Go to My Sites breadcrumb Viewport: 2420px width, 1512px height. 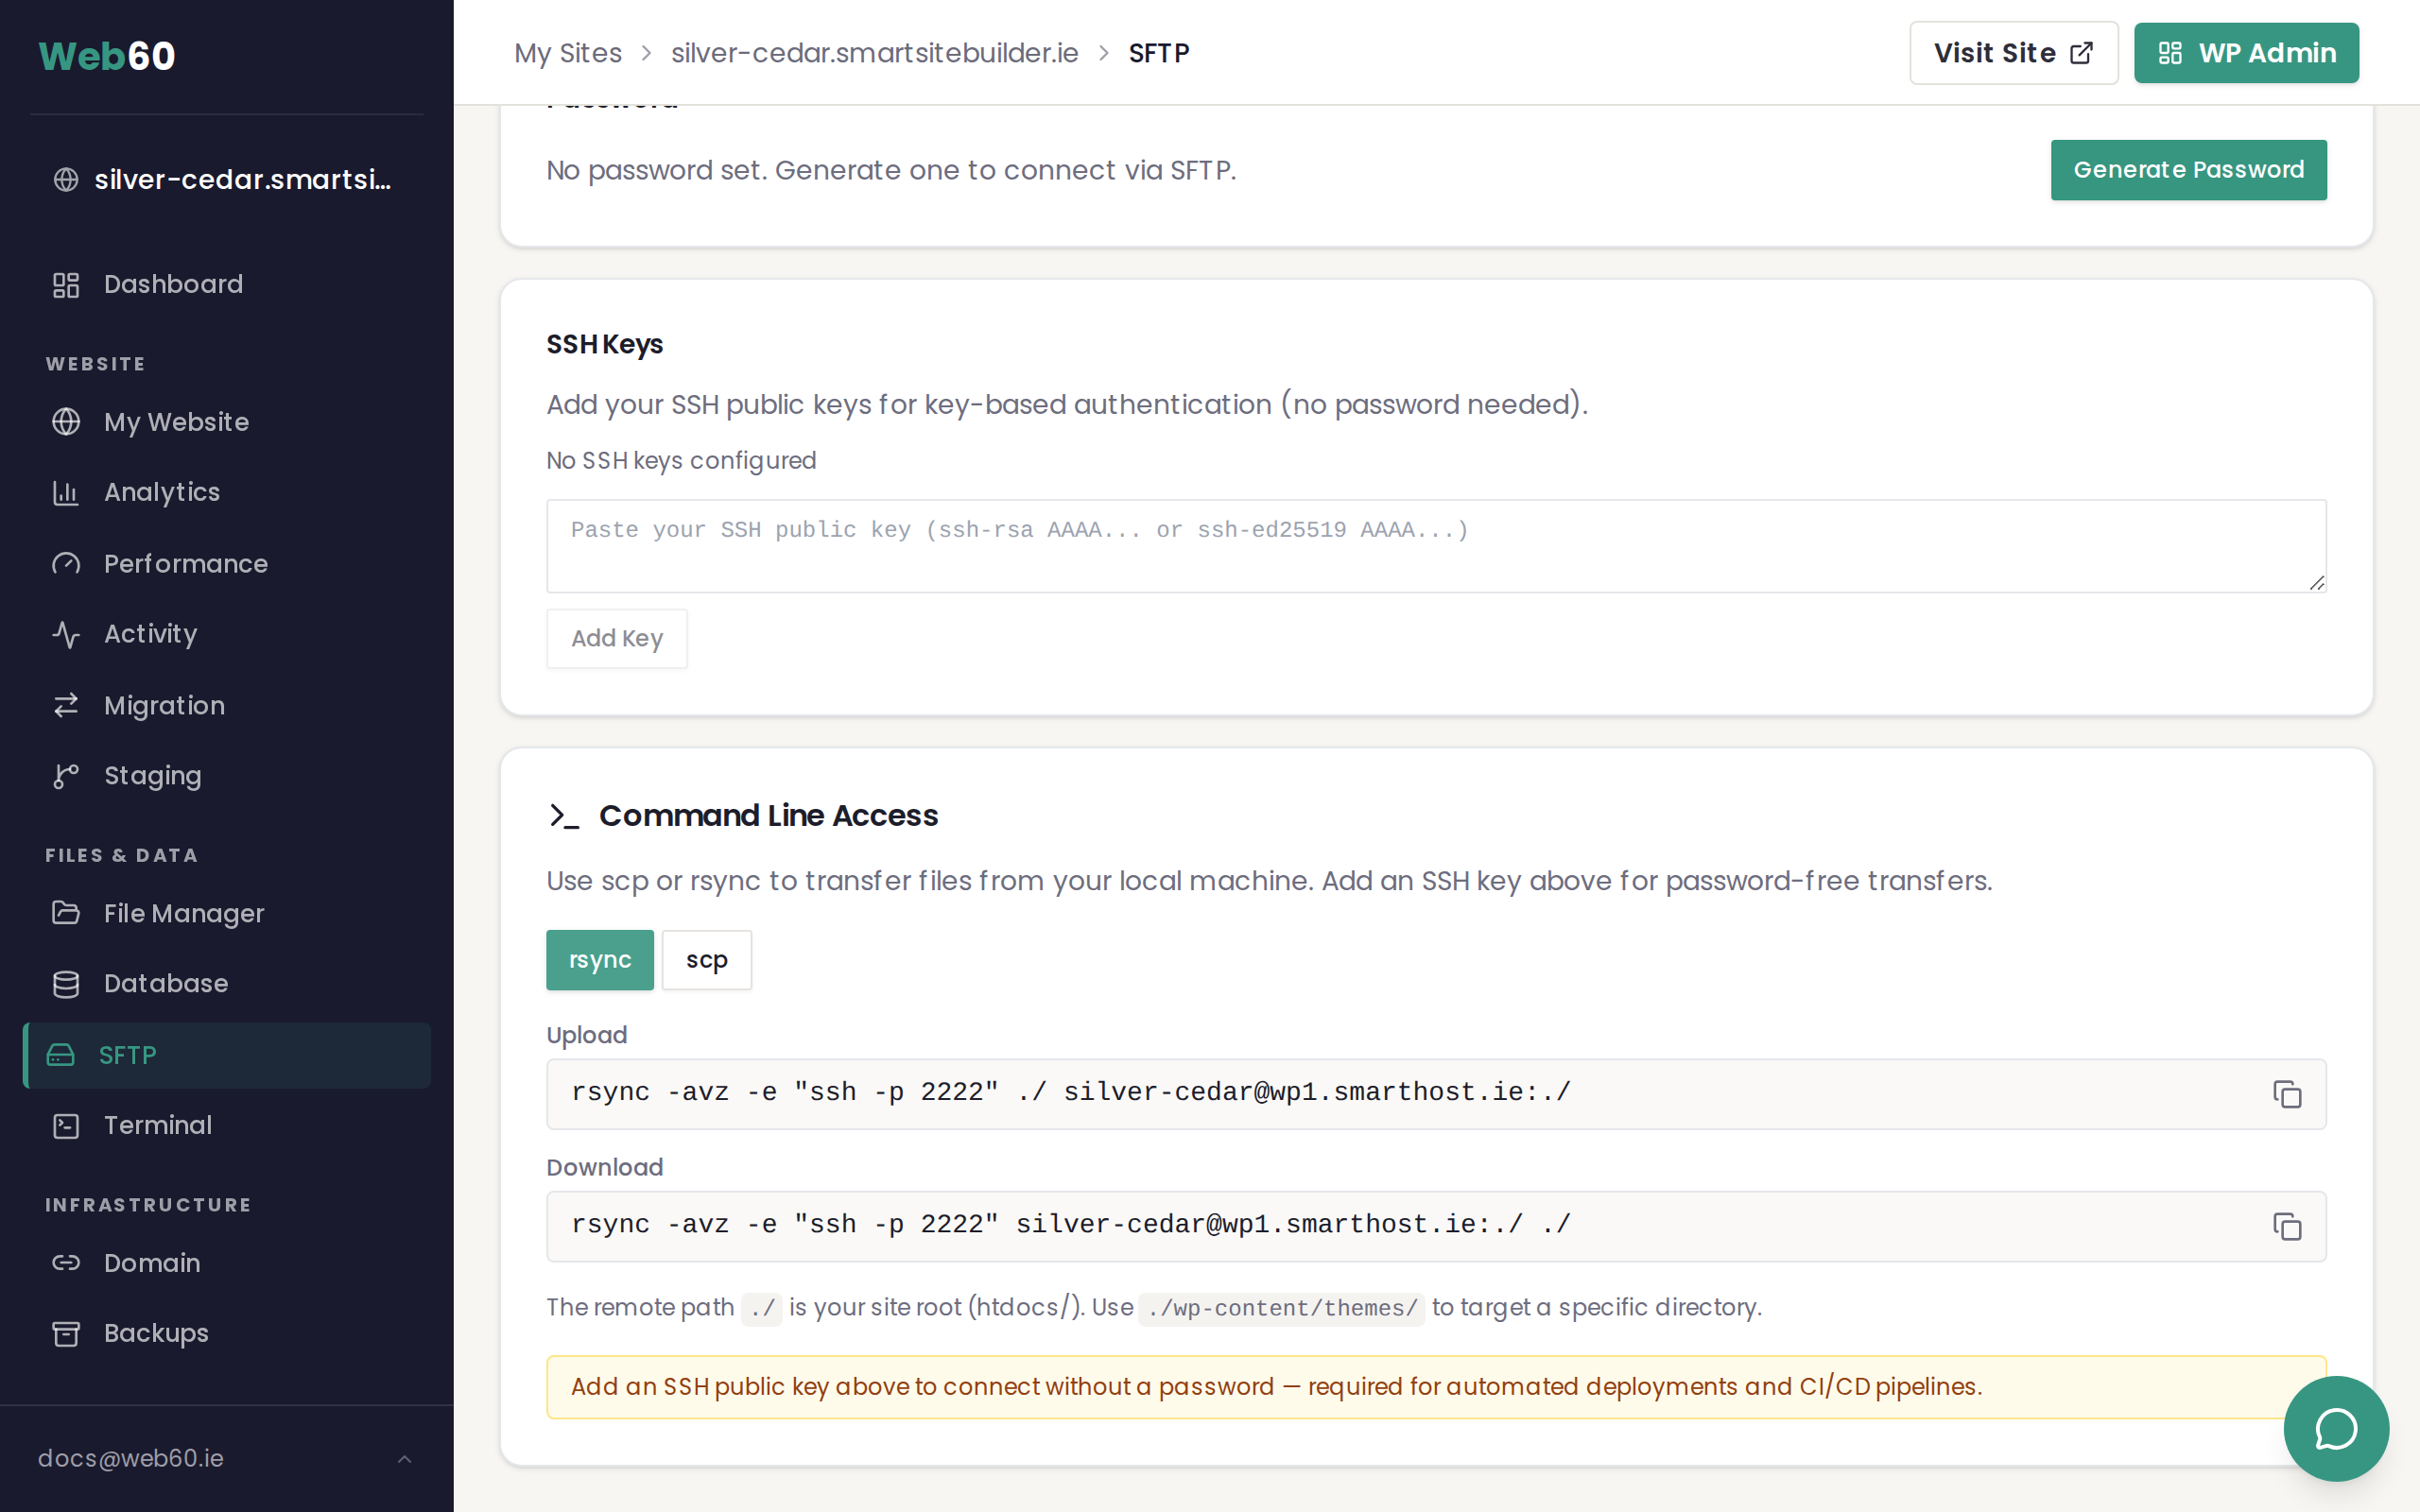coord(567,53)
